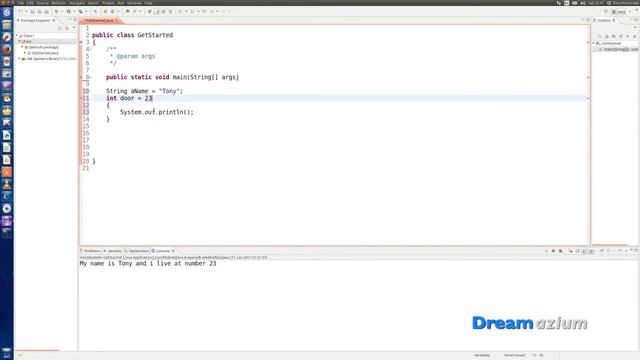Open the Run button dropdown arrow

pos(74,11)
